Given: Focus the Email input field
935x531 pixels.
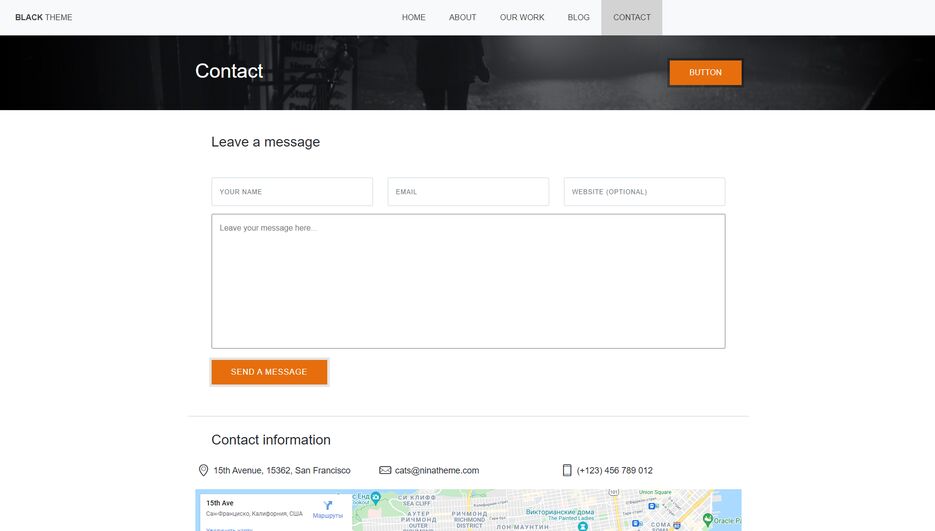Looking at the screenshot, I should point(468,192).
